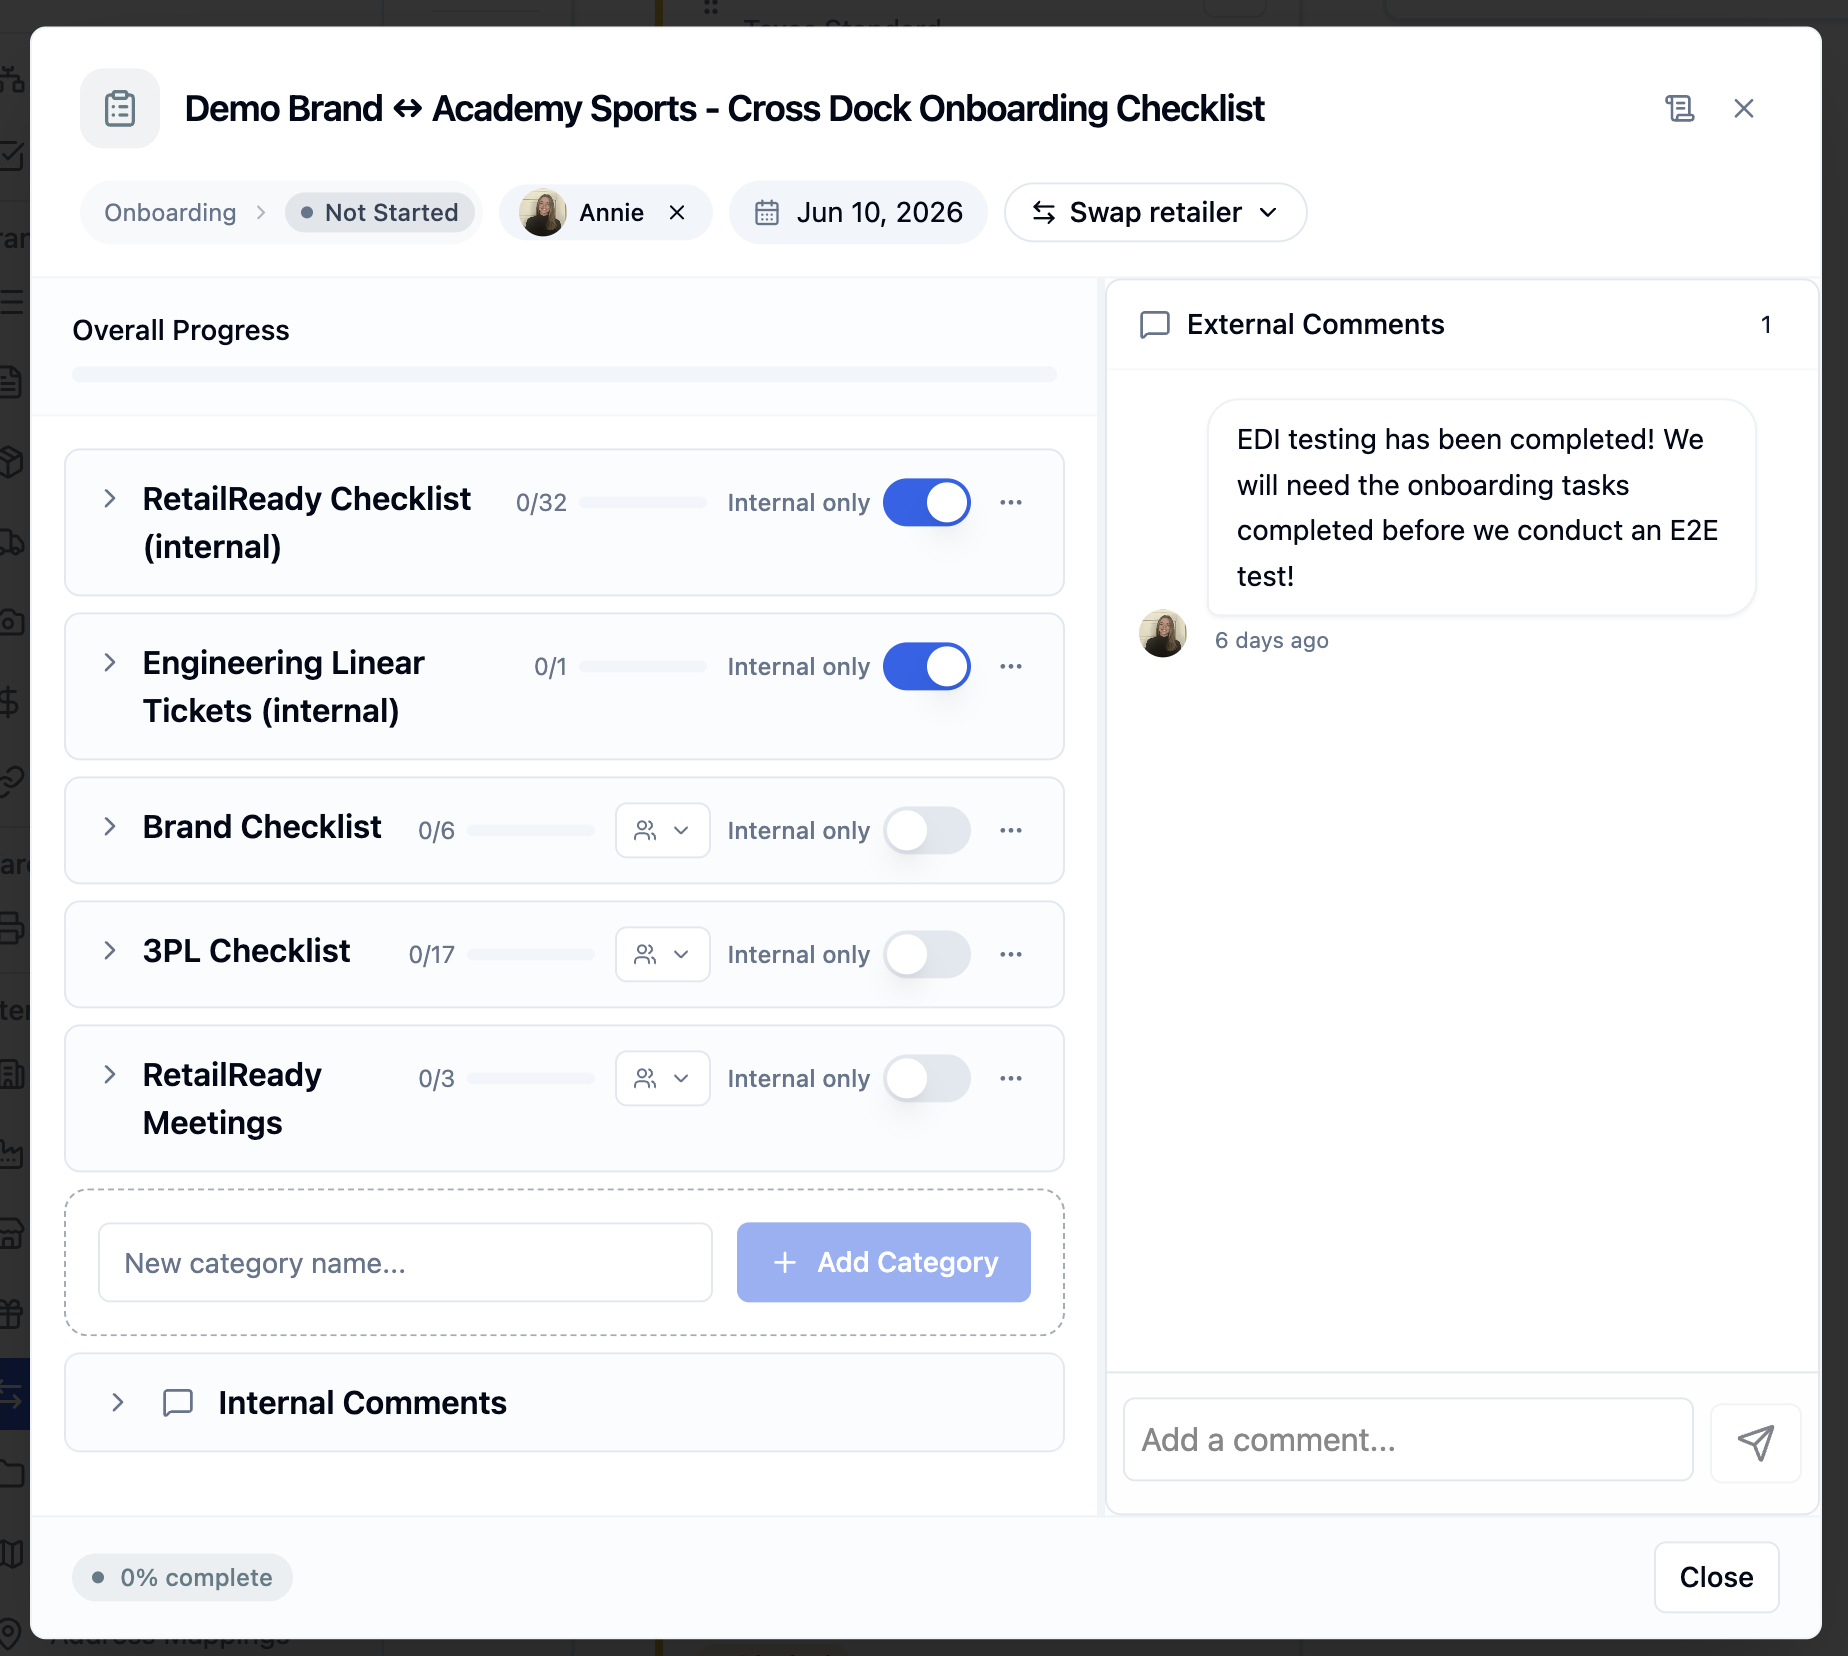
Task: Click the Close button at bottom
Action: pyautogui.click(x=1716, y=1577)
